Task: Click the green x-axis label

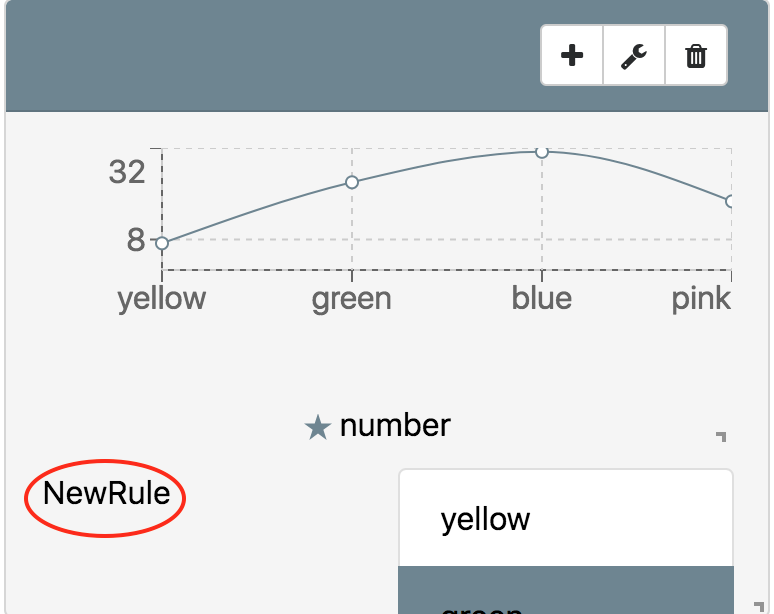Action: [352, 299]
